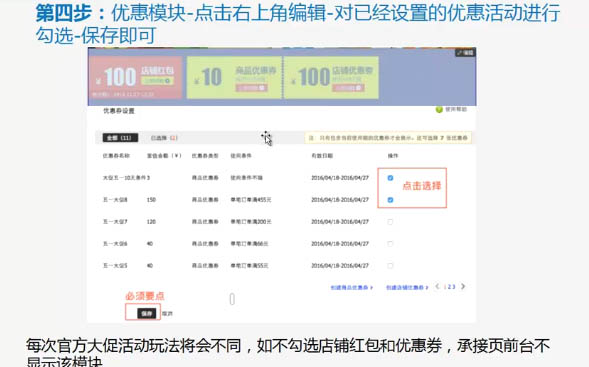Switch to the 全部 (11) tab

120,138
